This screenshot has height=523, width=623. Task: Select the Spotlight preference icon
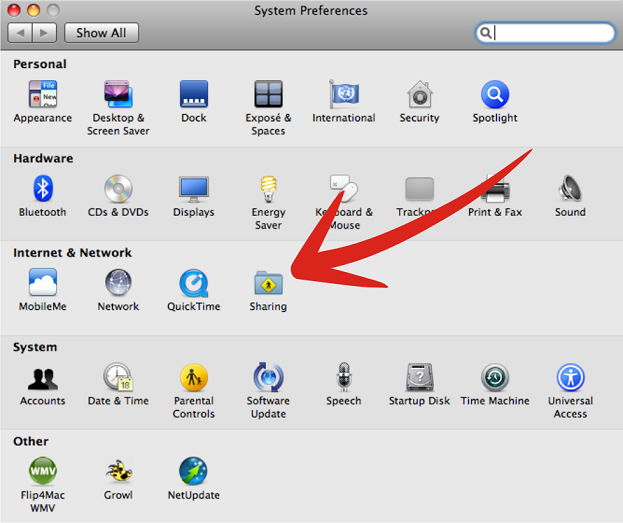494,95
